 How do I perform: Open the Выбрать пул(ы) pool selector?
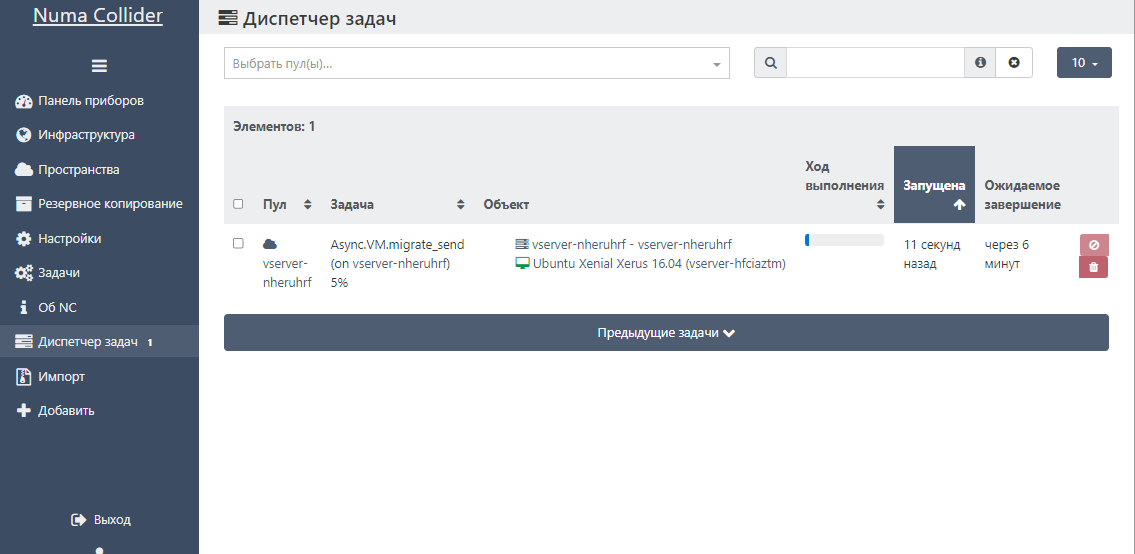tap(476, 63)
